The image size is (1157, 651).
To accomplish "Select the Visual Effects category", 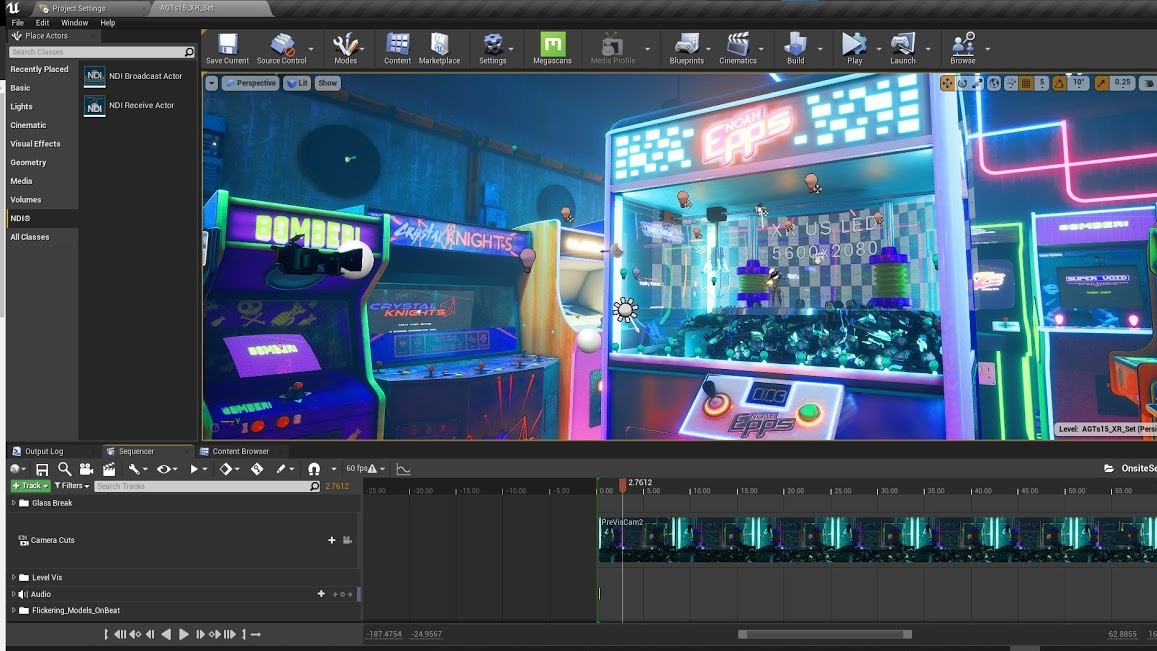I will pos(35,144).
